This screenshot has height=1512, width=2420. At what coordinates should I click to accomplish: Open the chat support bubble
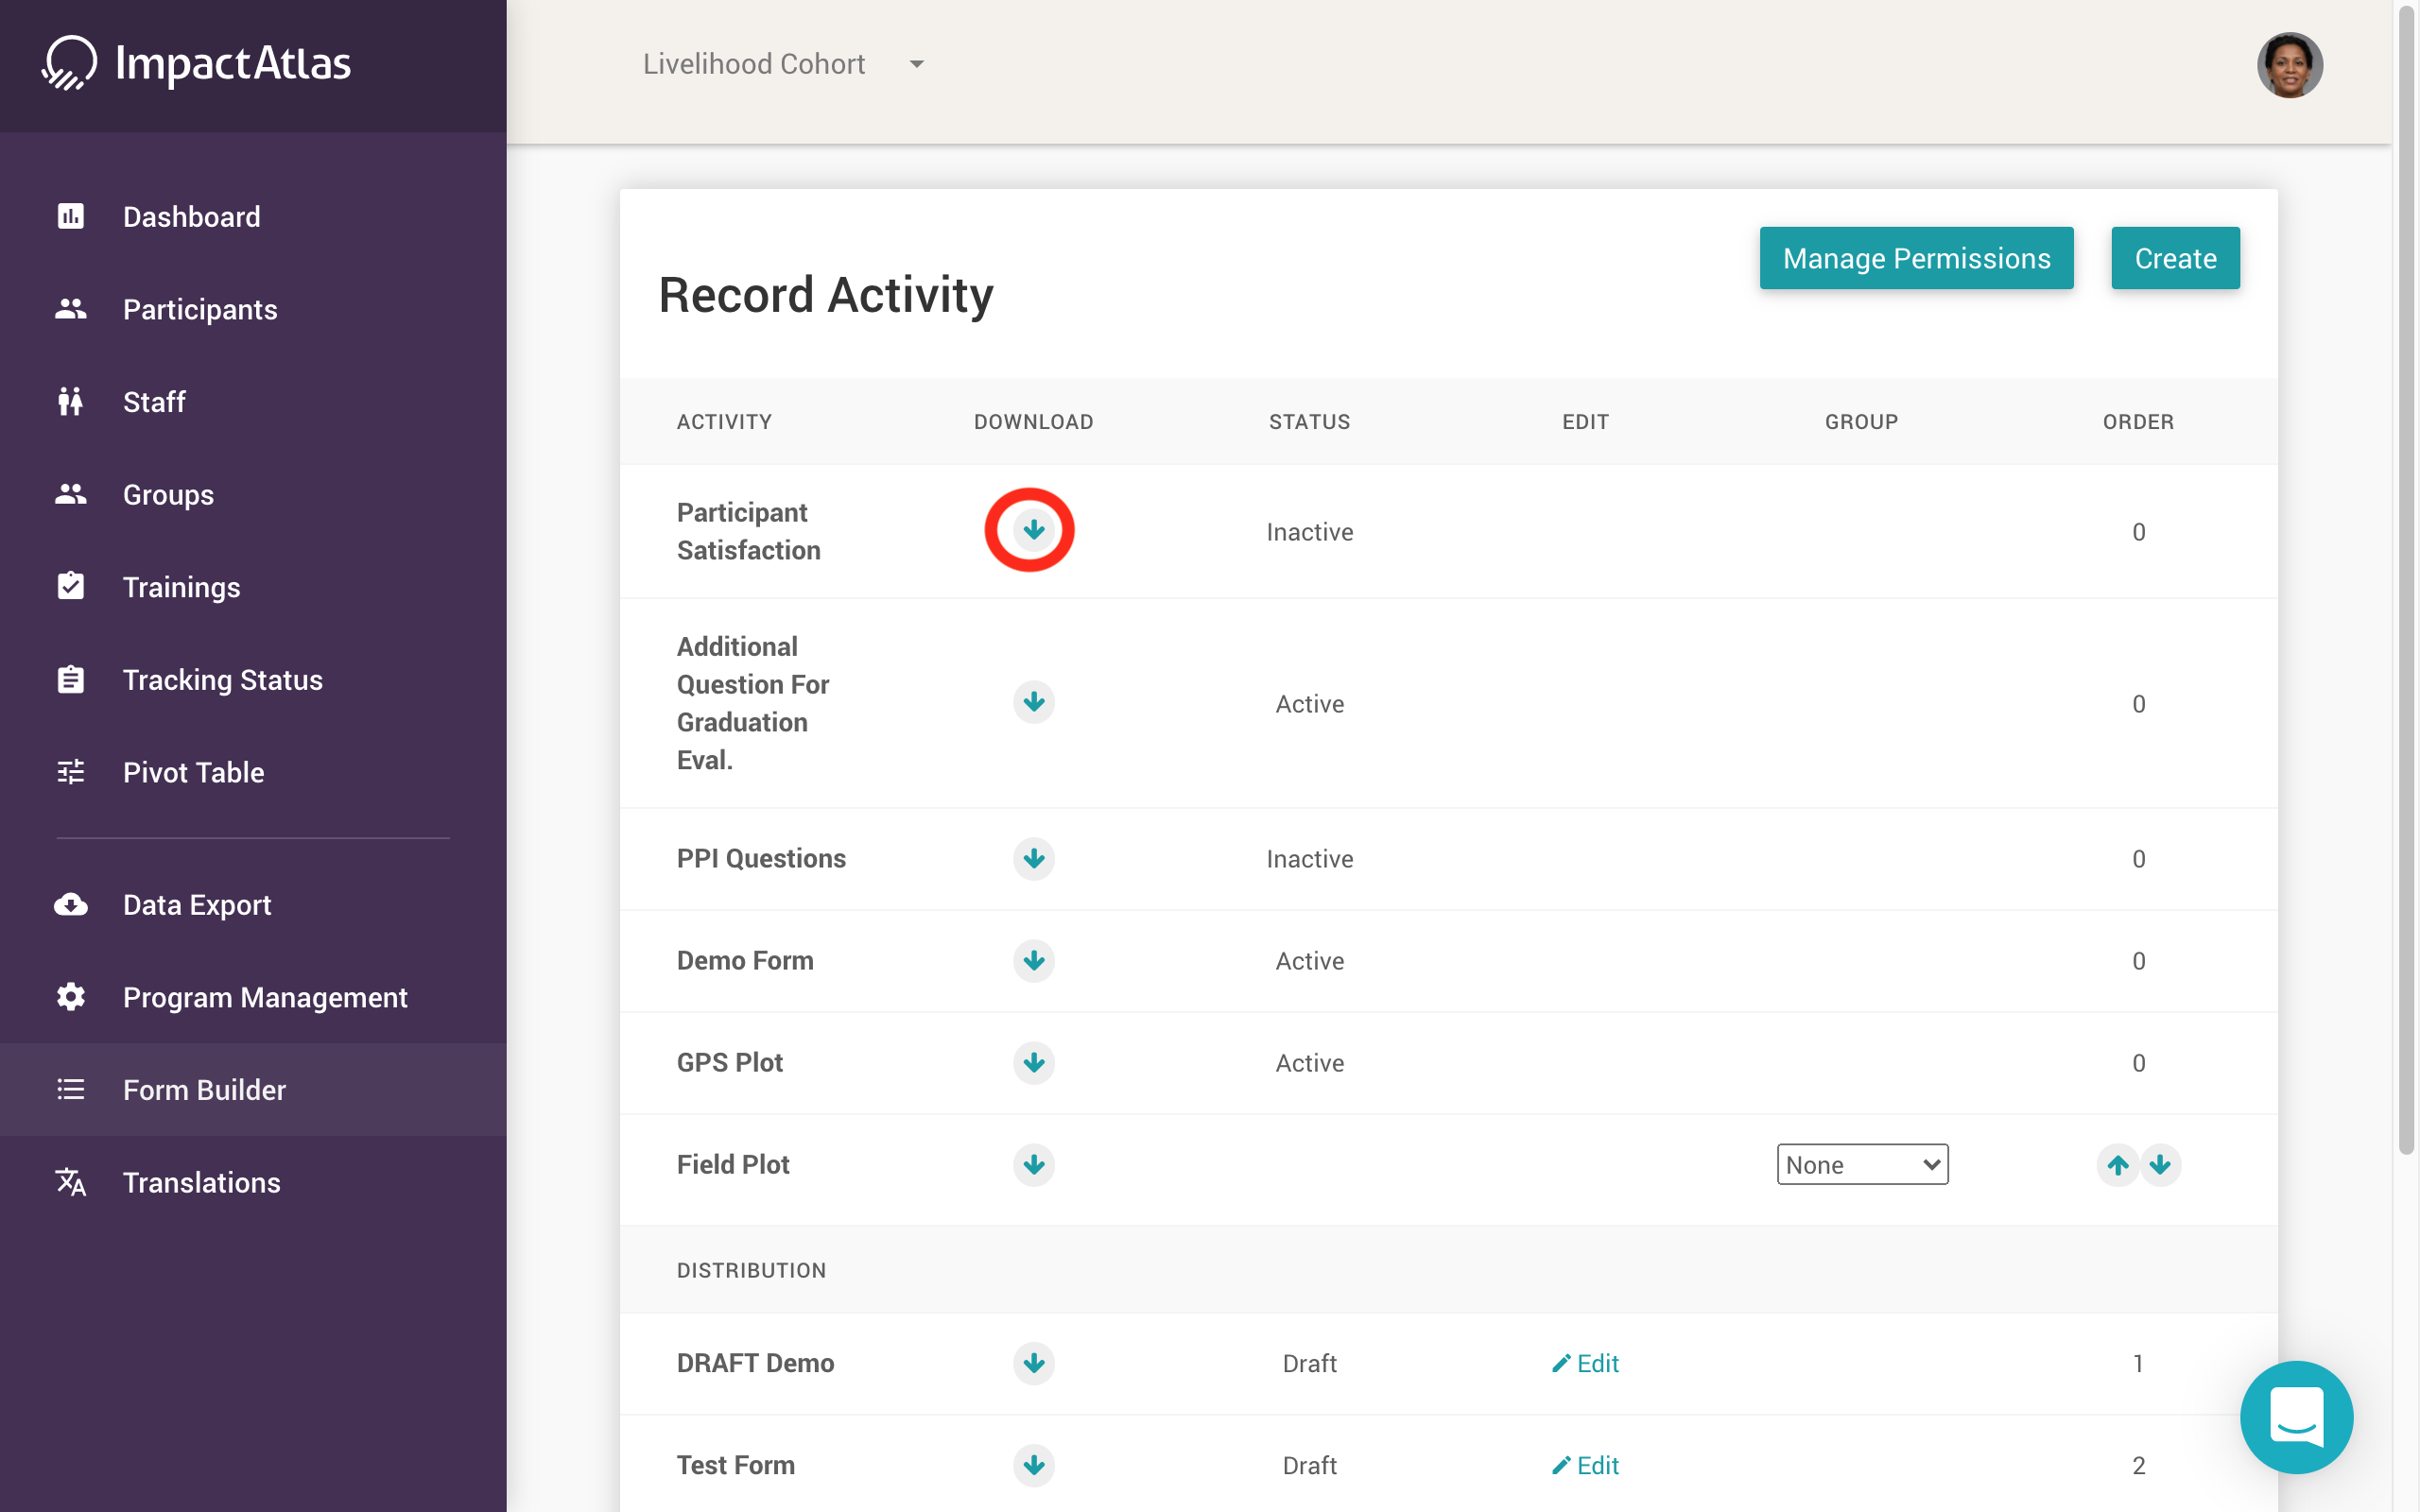click(2295, 1417)
